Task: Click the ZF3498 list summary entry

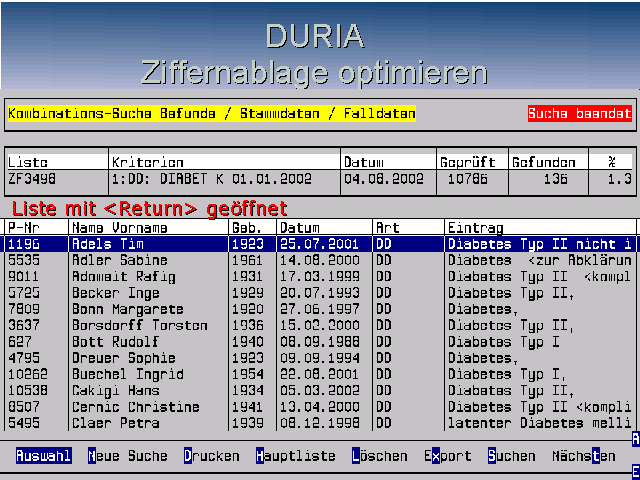Action: point(32,180)
